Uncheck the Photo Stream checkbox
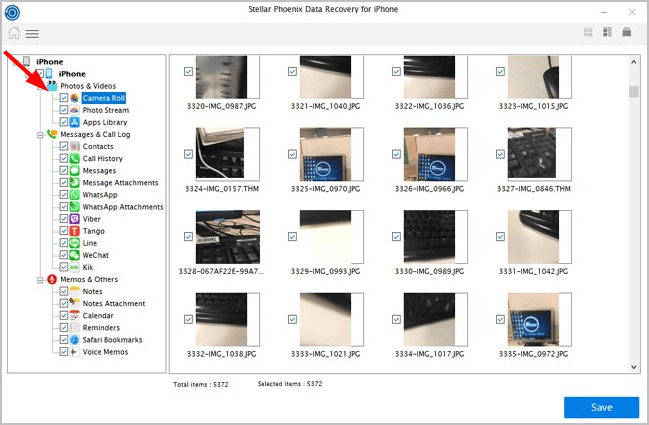The image size is (649, 425). tap(64, 110)
